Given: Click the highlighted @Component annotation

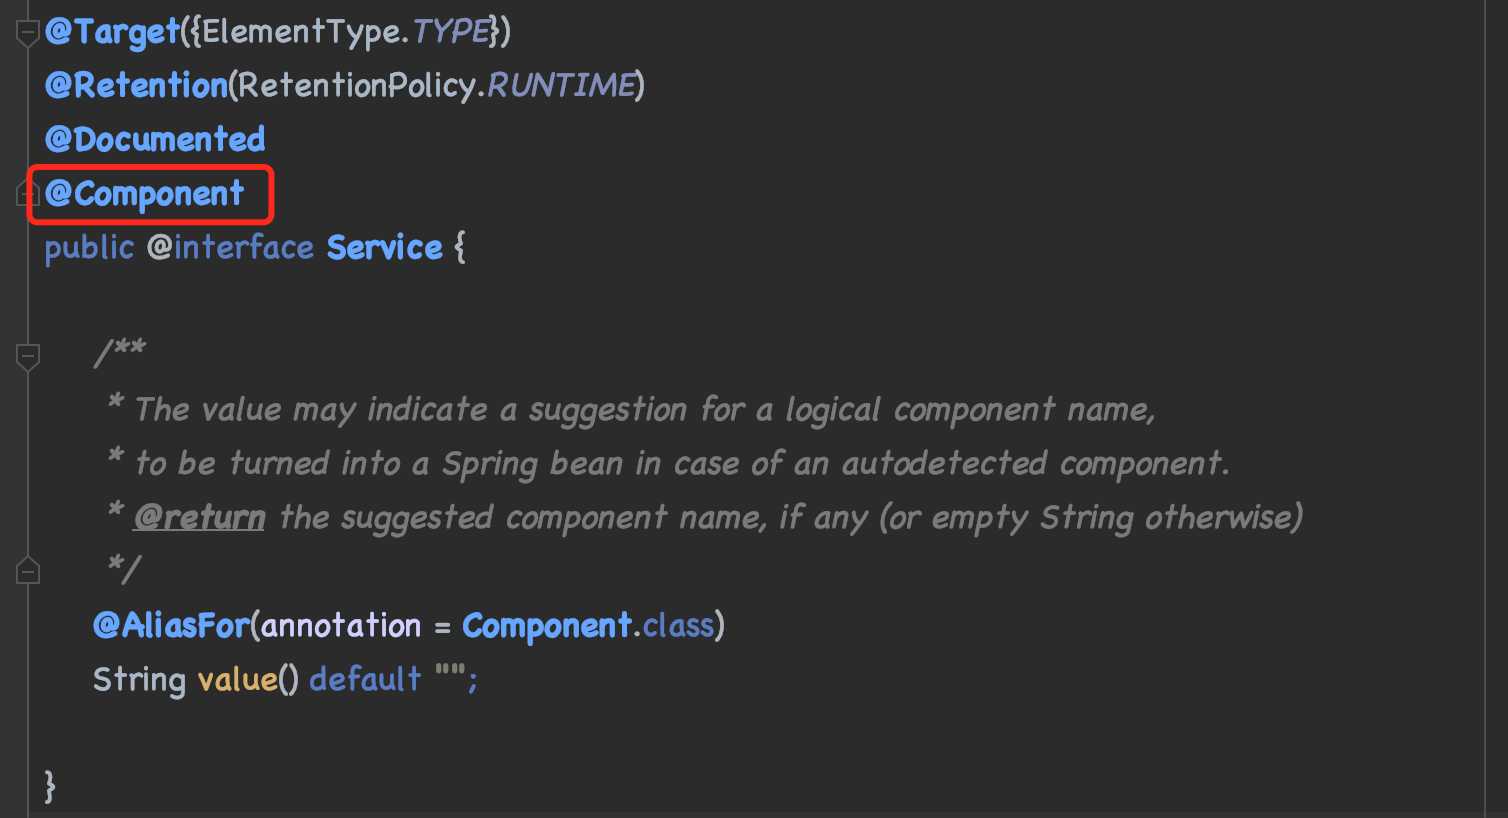Looking at the screenshot, I should tap(145, 194).
